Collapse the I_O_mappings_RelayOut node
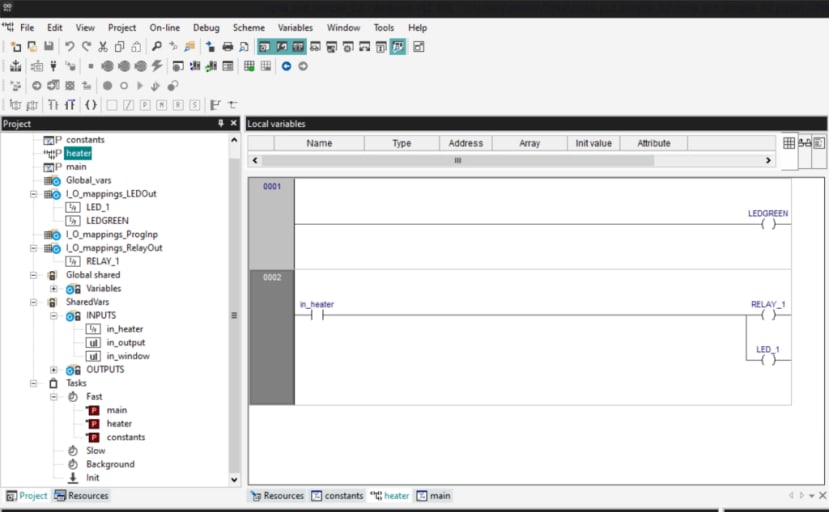 [x=33, y=248]
